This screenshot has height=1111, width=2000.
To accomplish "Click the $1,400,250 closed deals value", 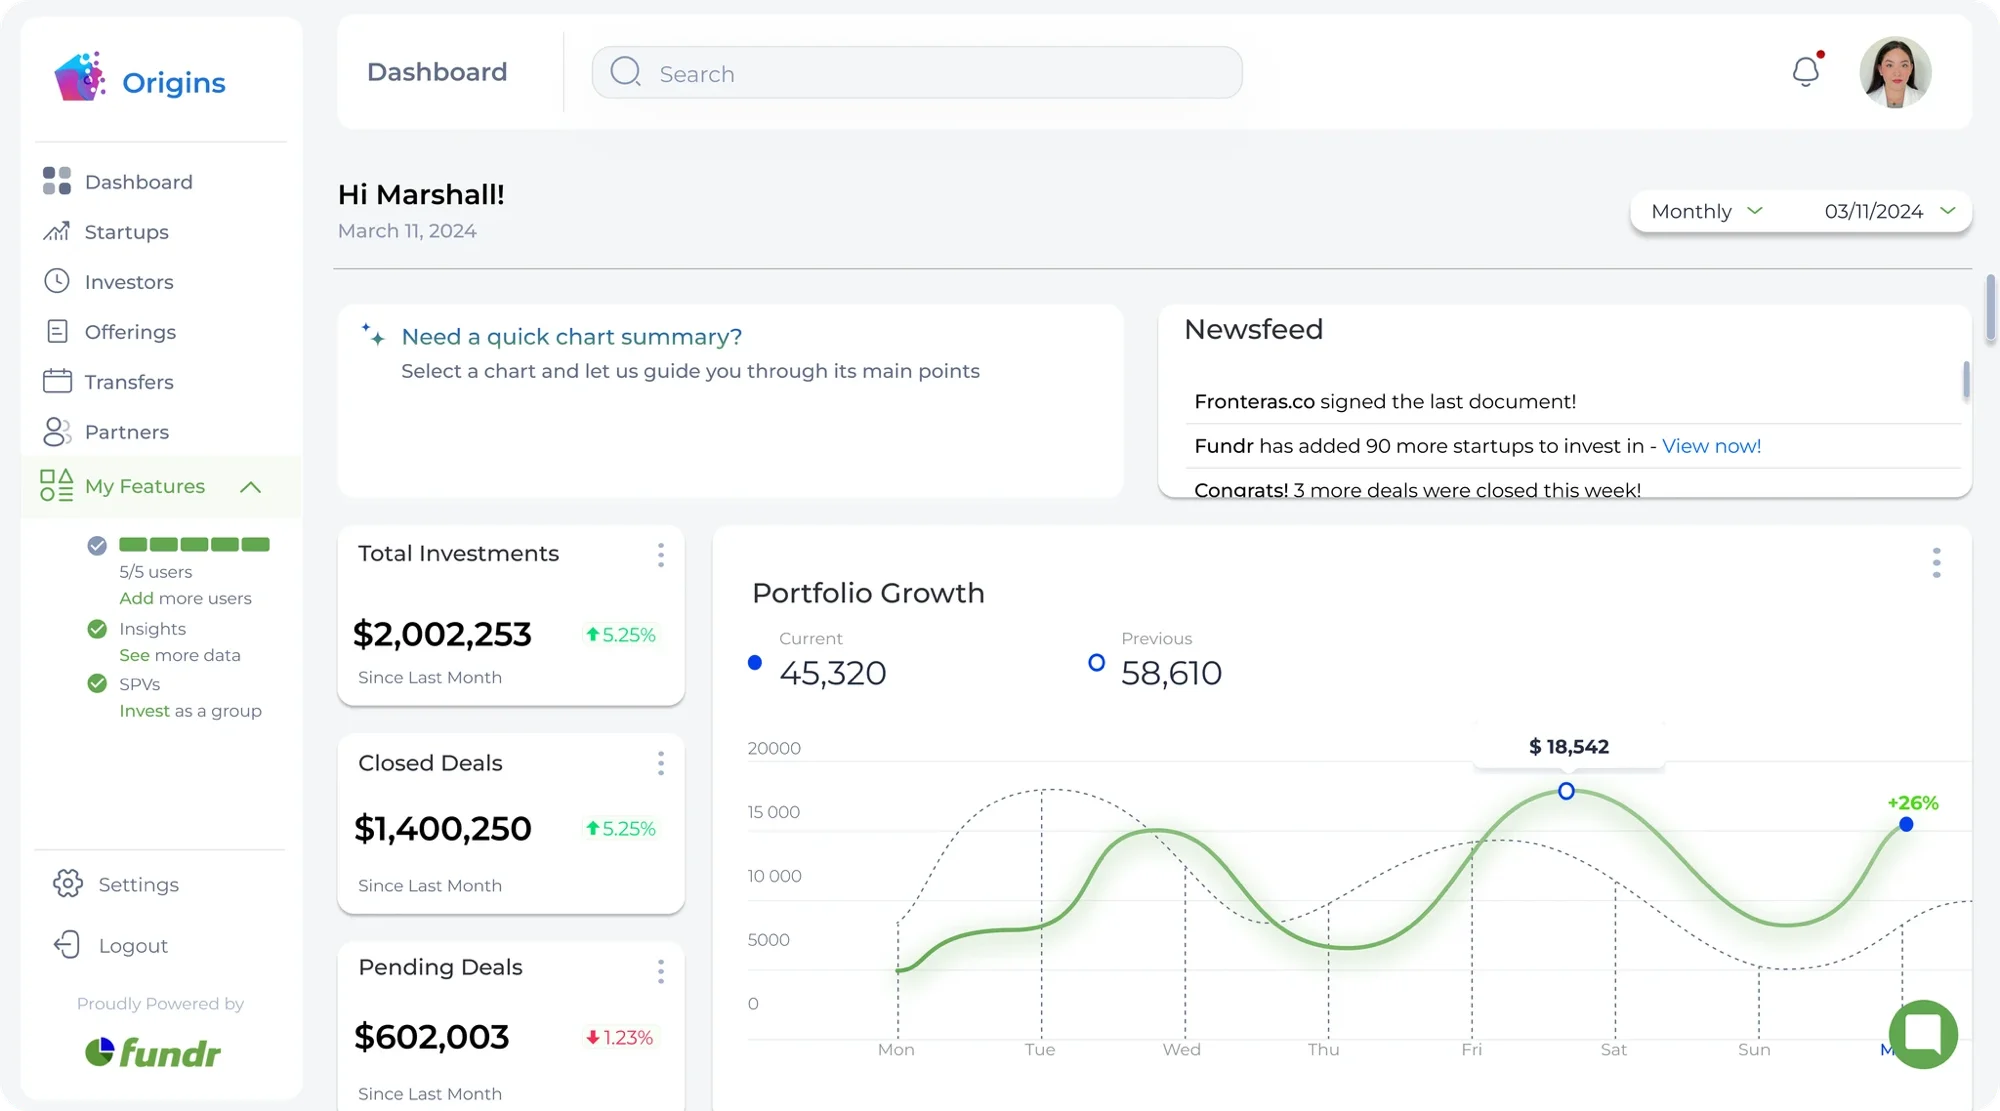I will pos(443,828).
